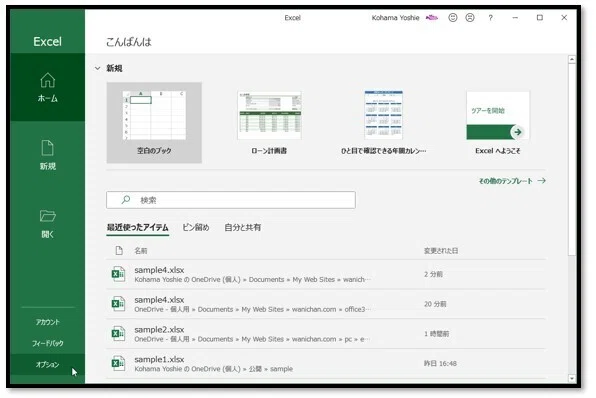Click the 1 時間前 modified time
Viewport: 596px width, 398px height.
coord(436,334)
